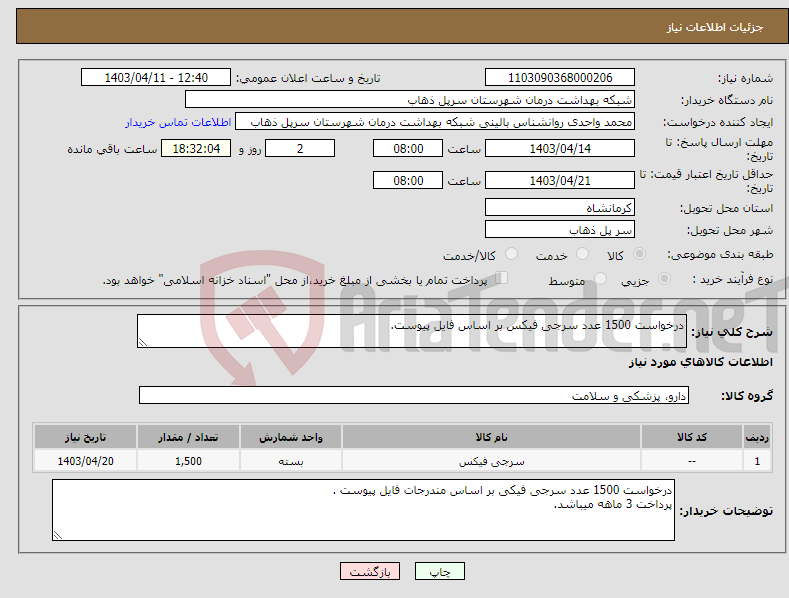The width and height of the screenshot is (789, 598).
Task: Select the خدمت radio button
Action: pos(582,254)
